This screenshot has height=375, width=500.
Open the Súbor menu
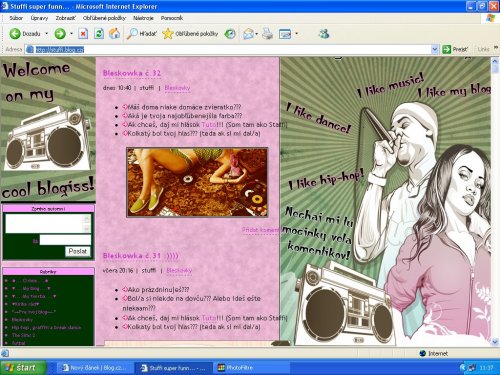(16, 18)
